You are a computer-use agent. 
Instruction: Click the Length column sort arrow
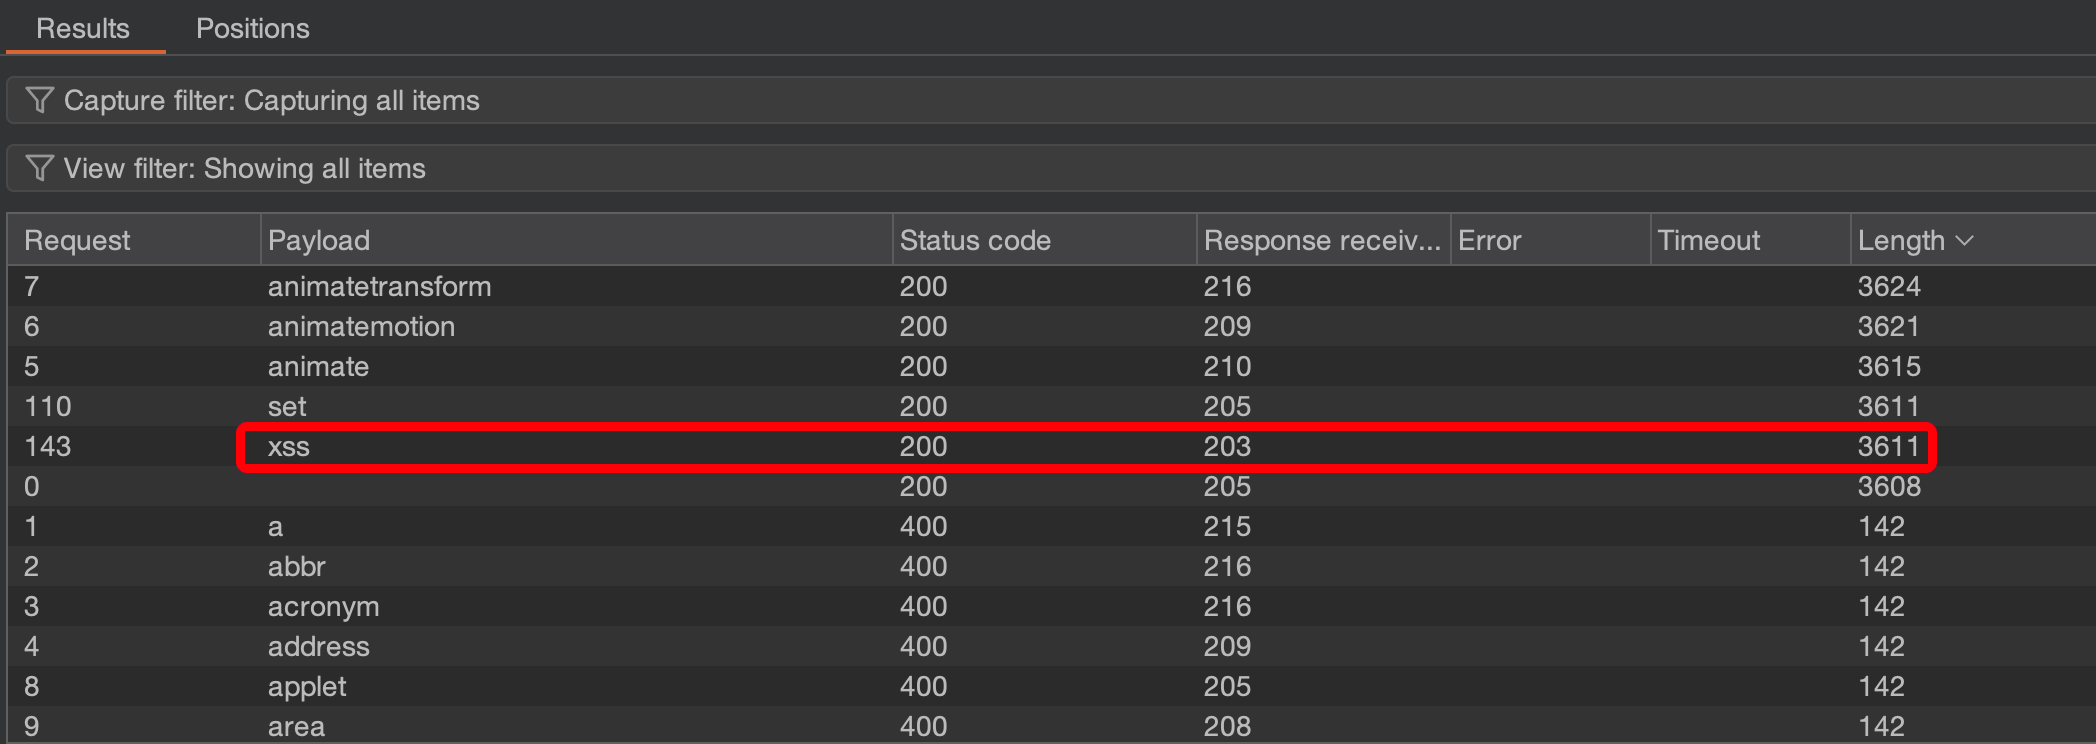coord(1964,241)
